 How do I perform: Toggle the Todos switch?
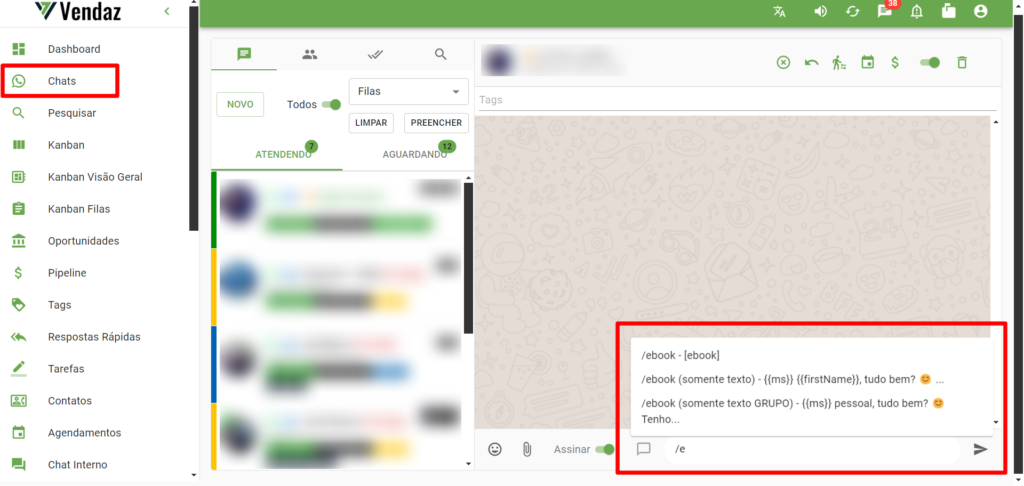pyautogui.click(x=331, y=104)
